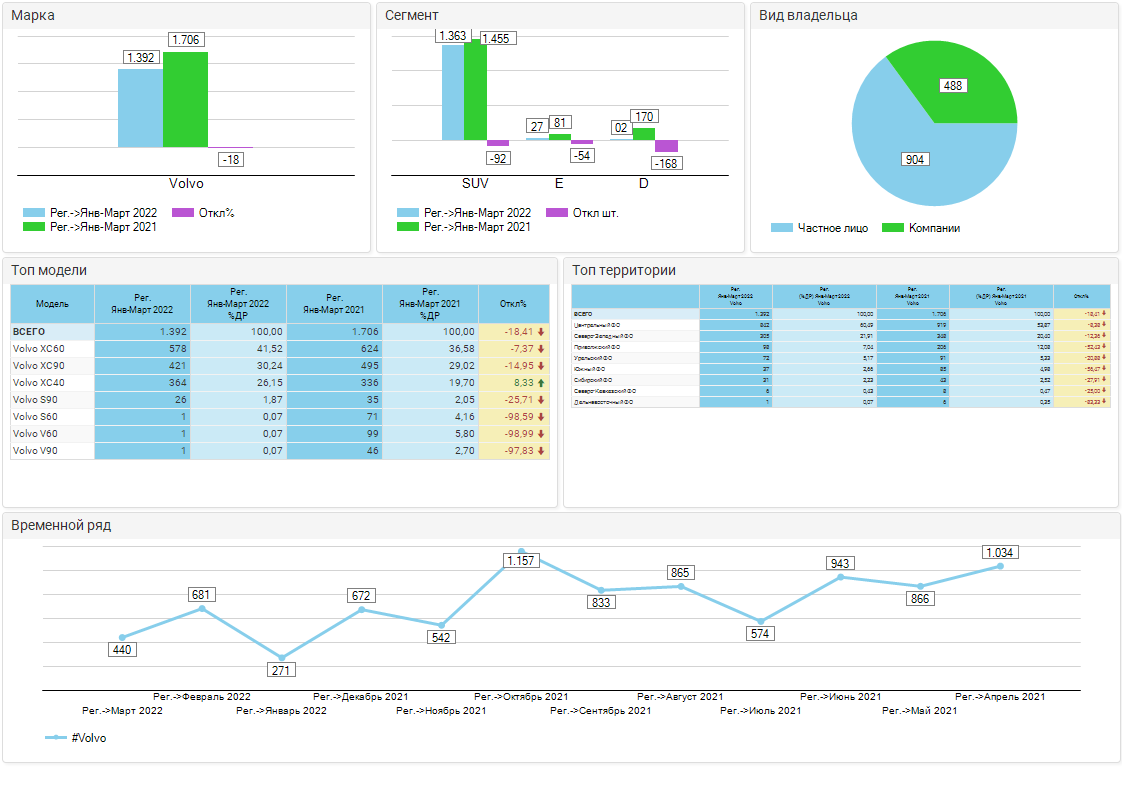Sort the models table by the Модель column header

click(x=52, y=303)
